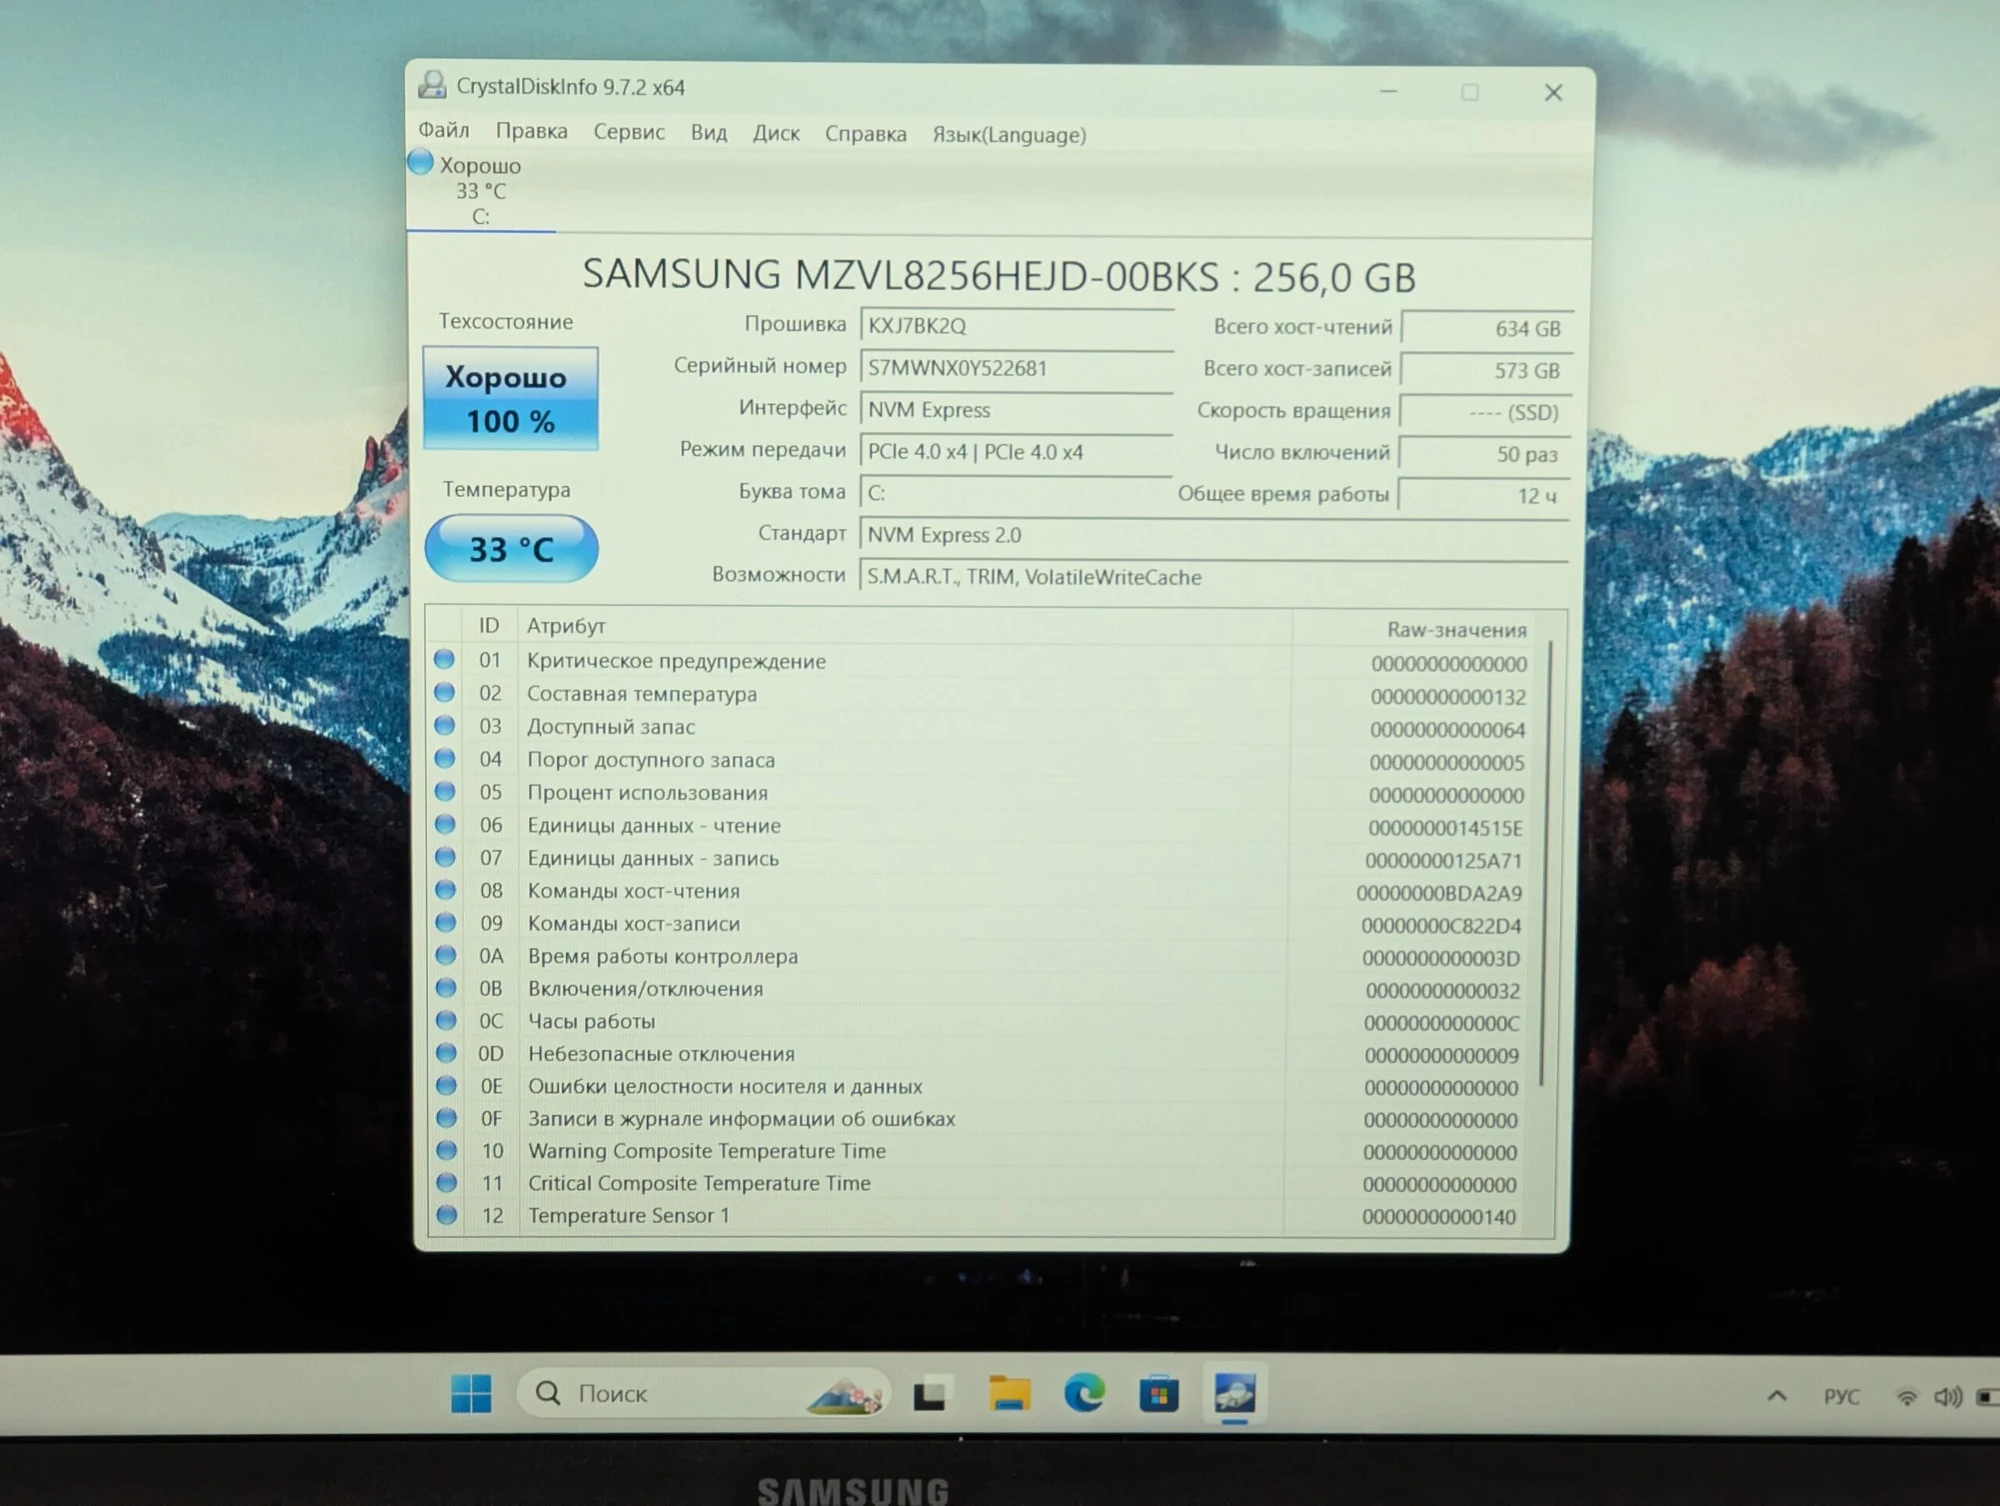Select the C: drive tab with Хорошо status

pyautogui.click(x=481, y=190)
